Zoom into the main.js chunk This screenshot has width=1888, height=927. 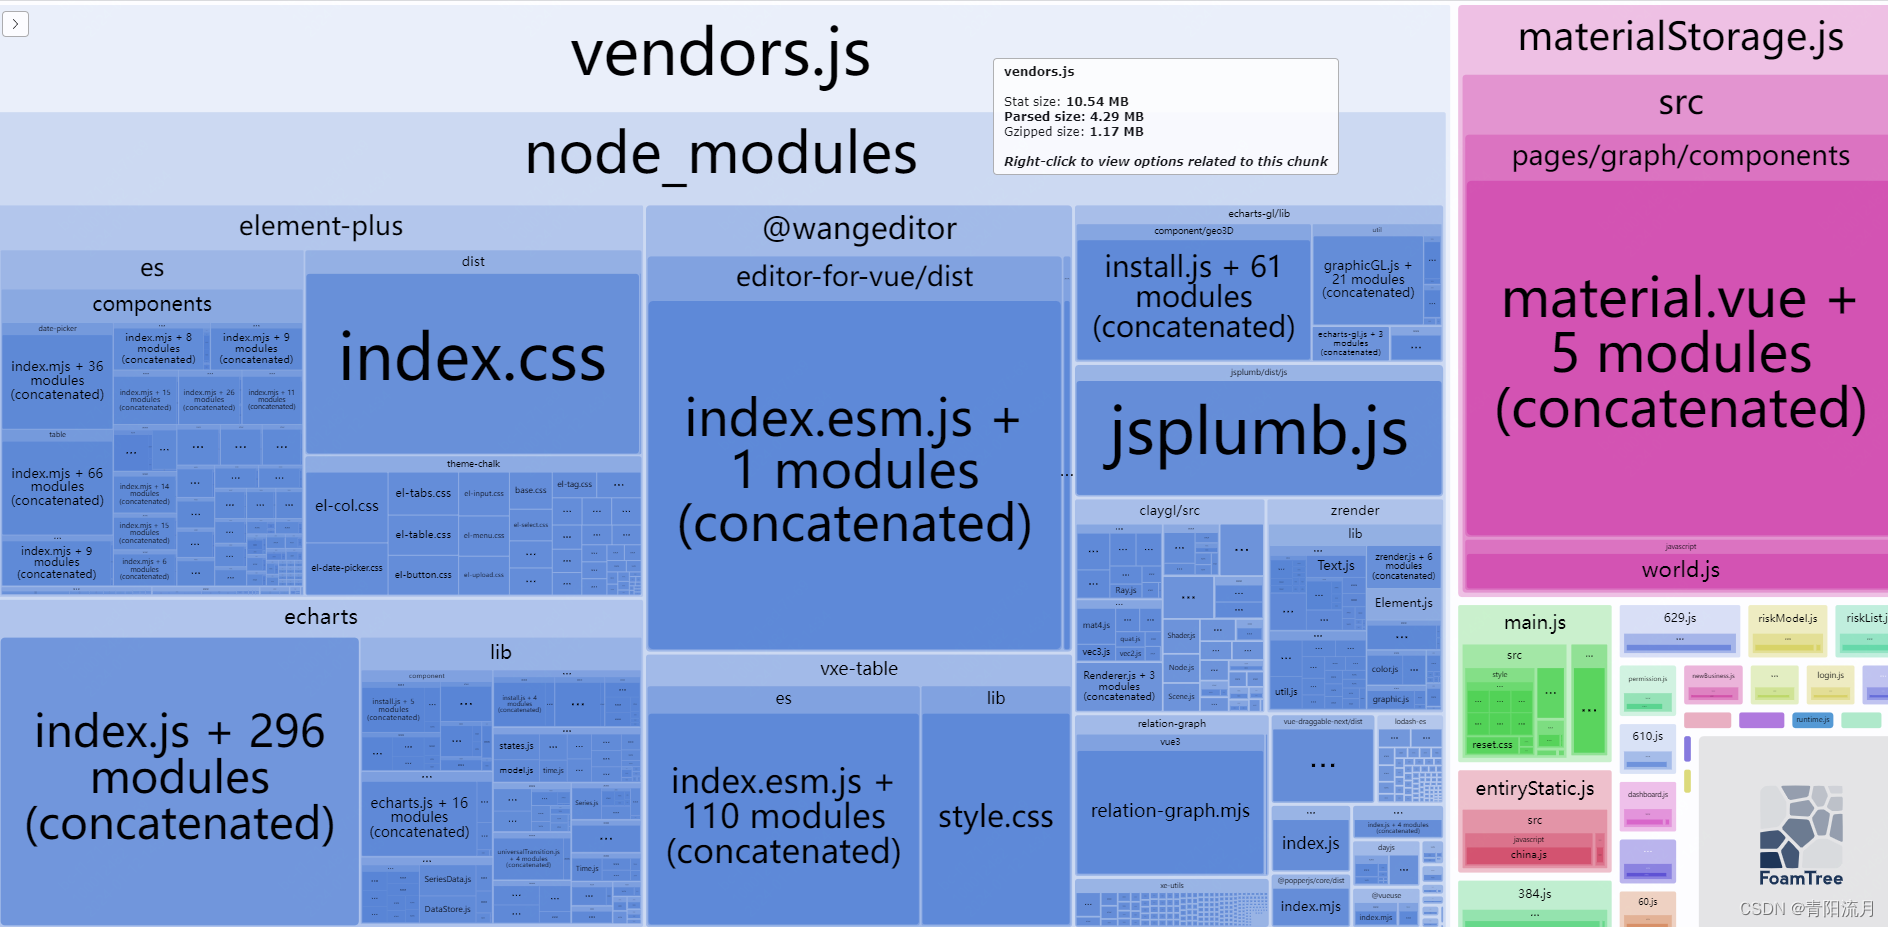pyautogui.click(x=1535, y=622)
